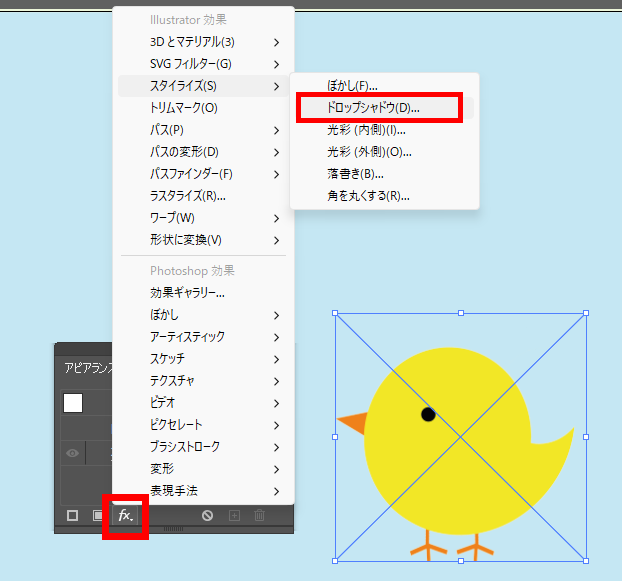
Task: Open ブラシストローク submenu
Action: pyautogui.click(x=203, y=447)
